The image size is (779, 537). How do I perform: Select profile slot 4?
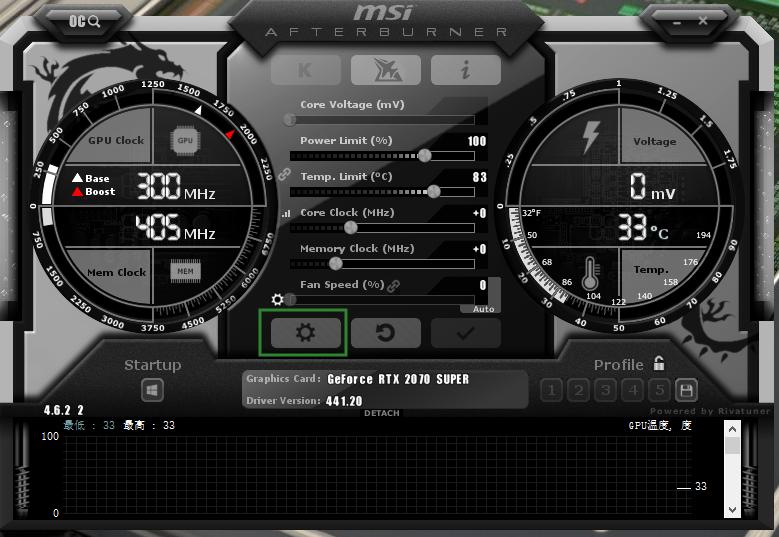(632, 390)
